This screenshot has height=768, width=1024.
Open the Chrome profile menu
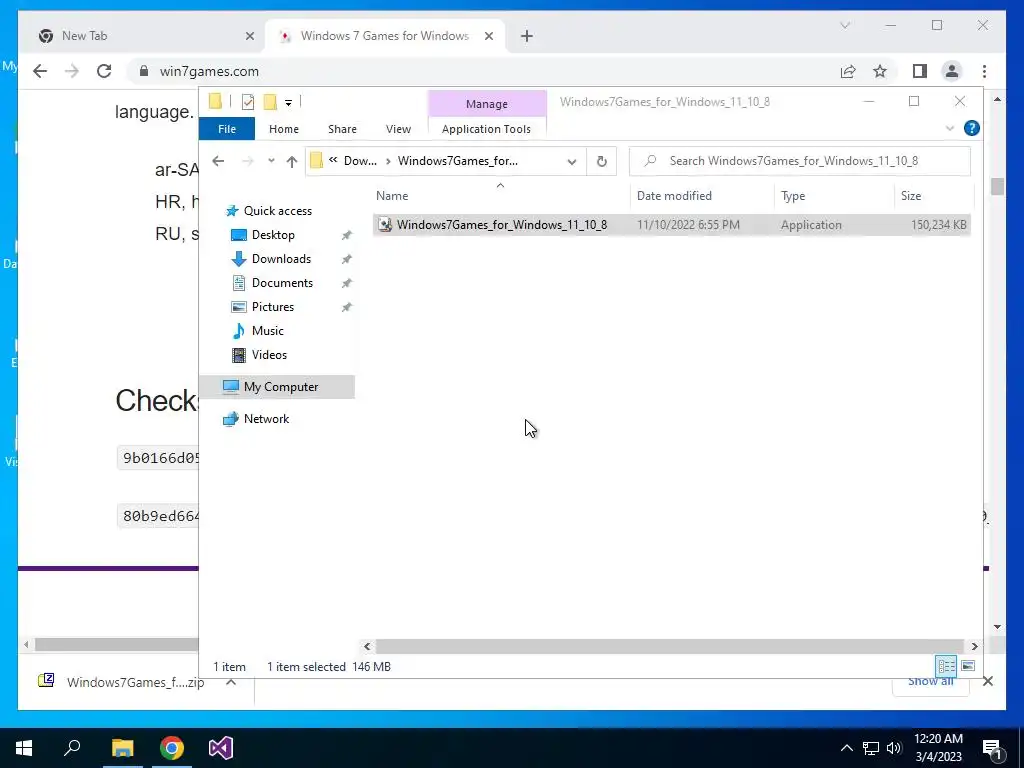click(x=952, y=71)
